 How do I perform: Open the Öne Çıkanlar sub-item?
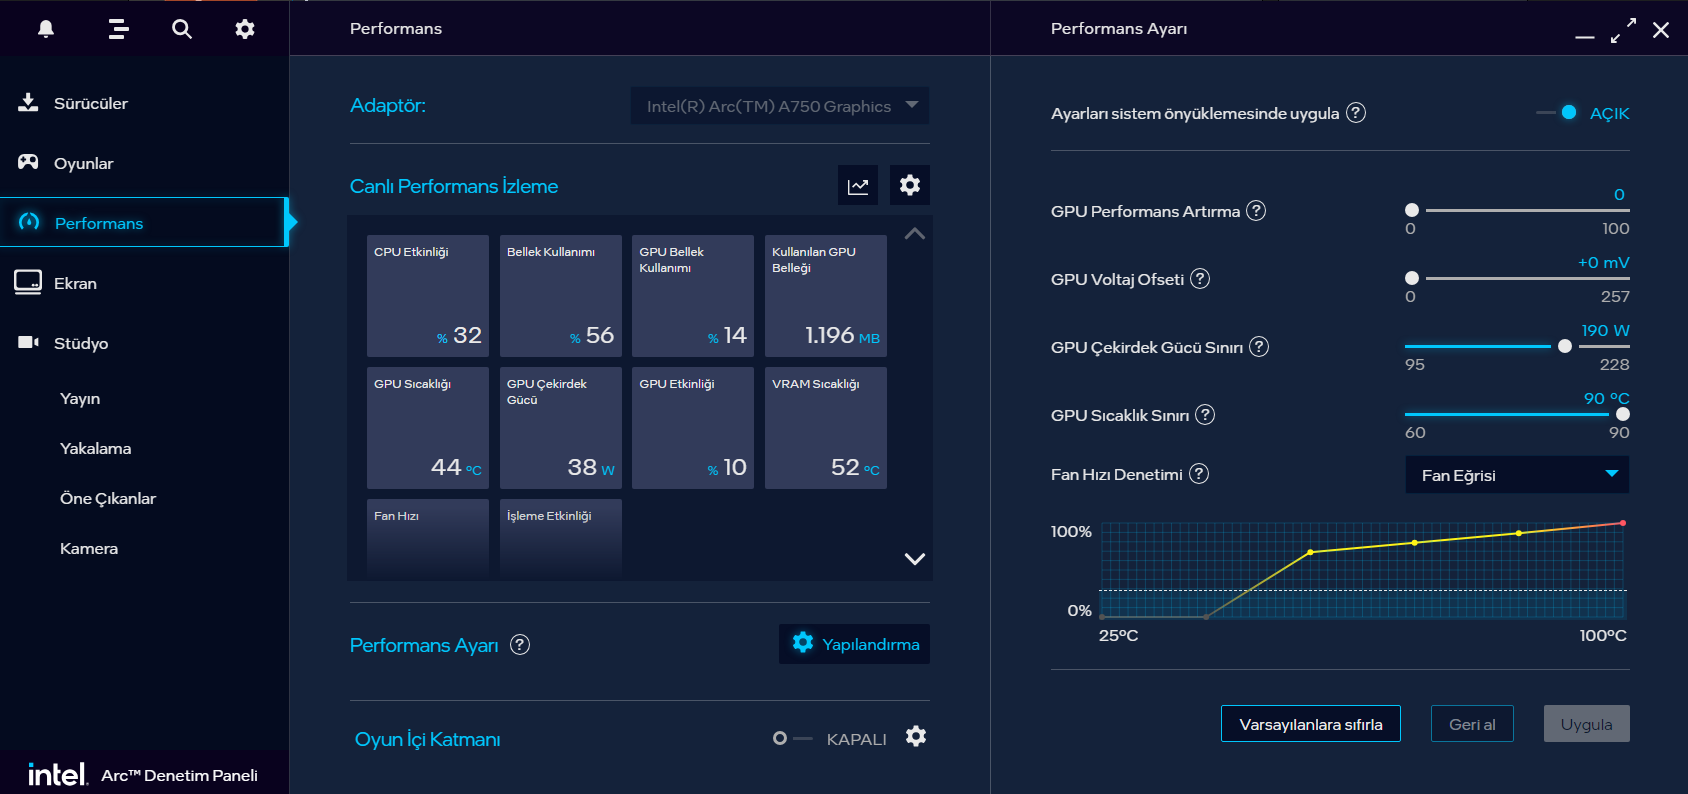(x=108, y=498)
